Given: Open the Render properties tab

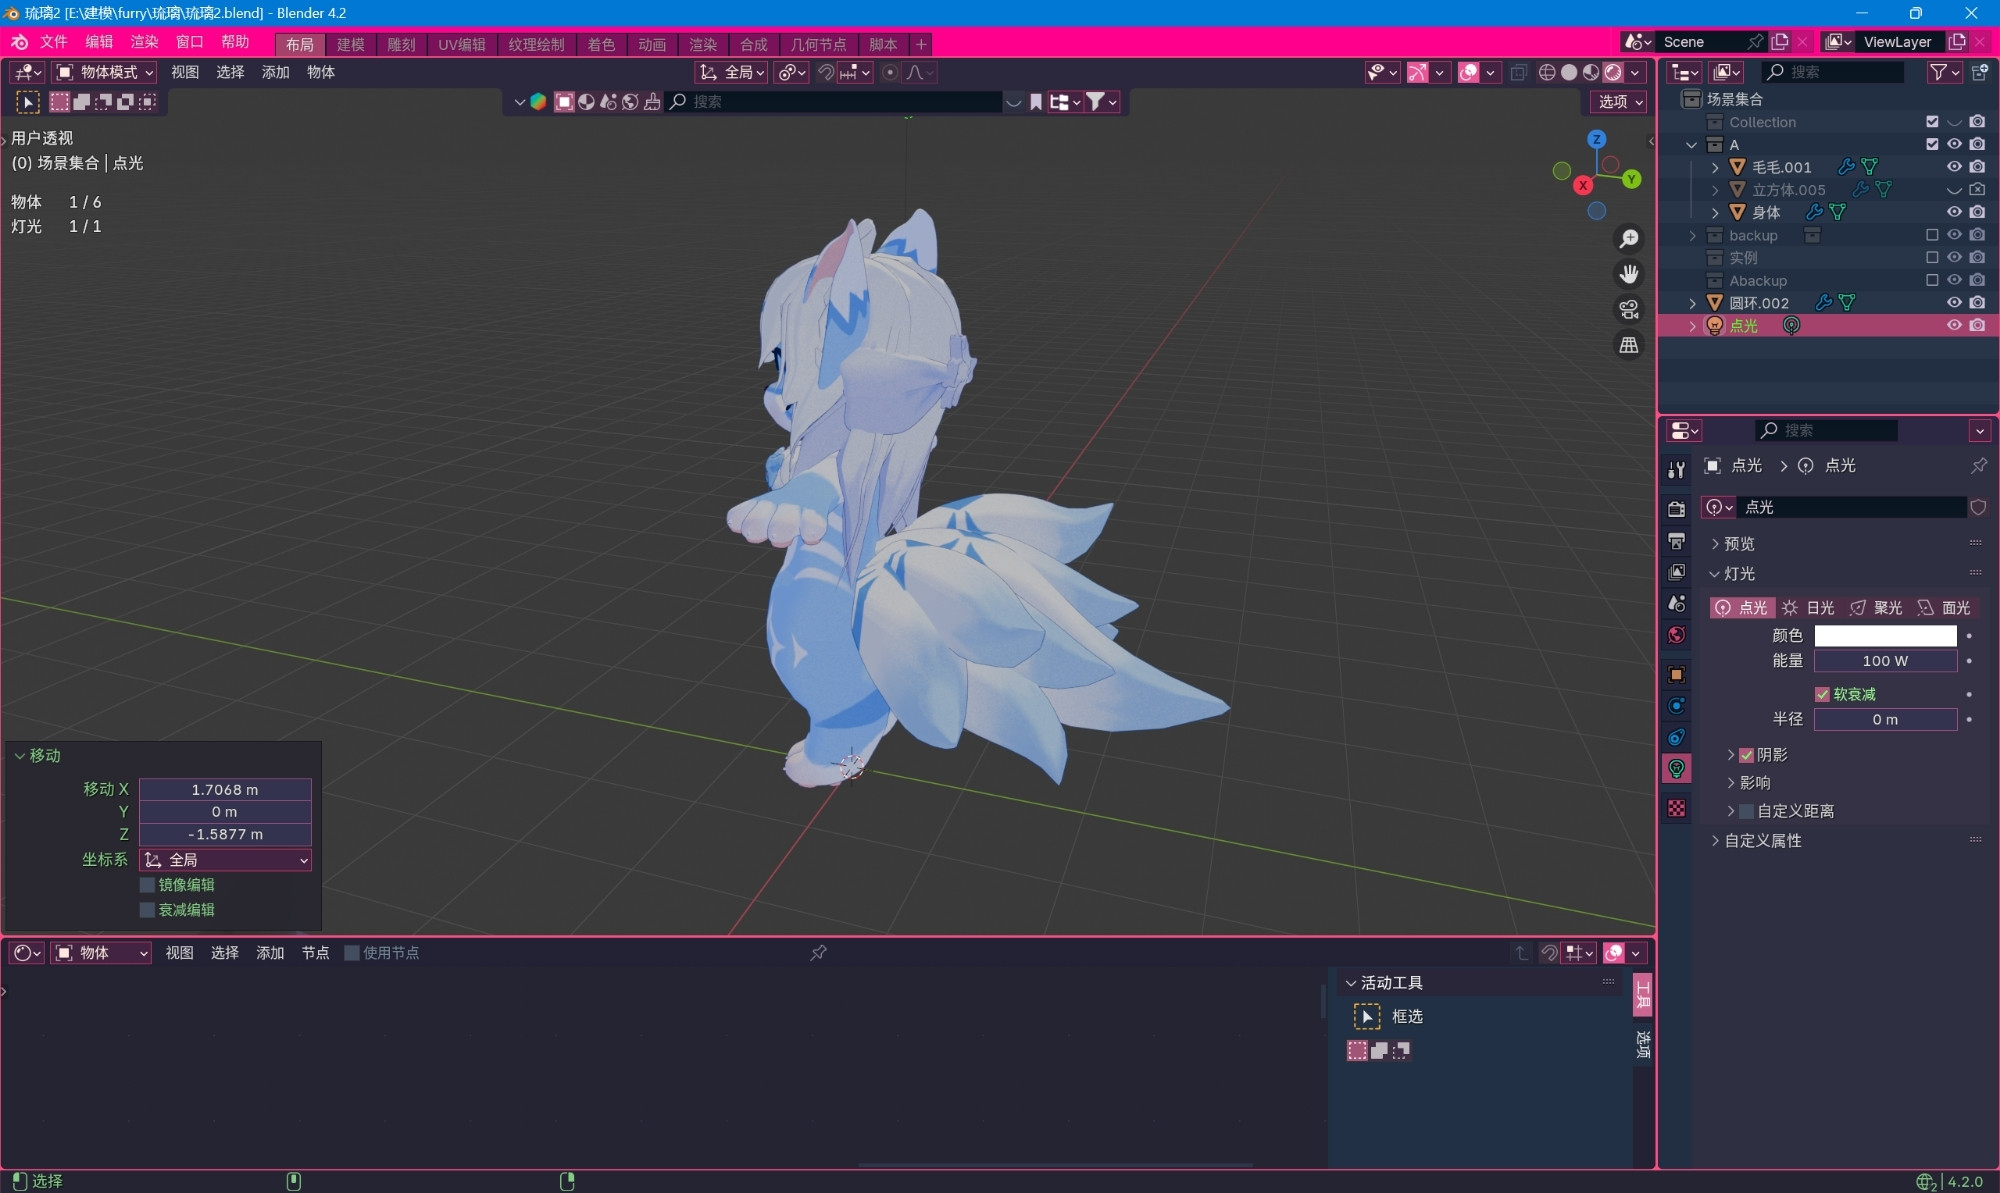Looking at the screenshot, I should pyautogui.click(x=1677, y=509).
